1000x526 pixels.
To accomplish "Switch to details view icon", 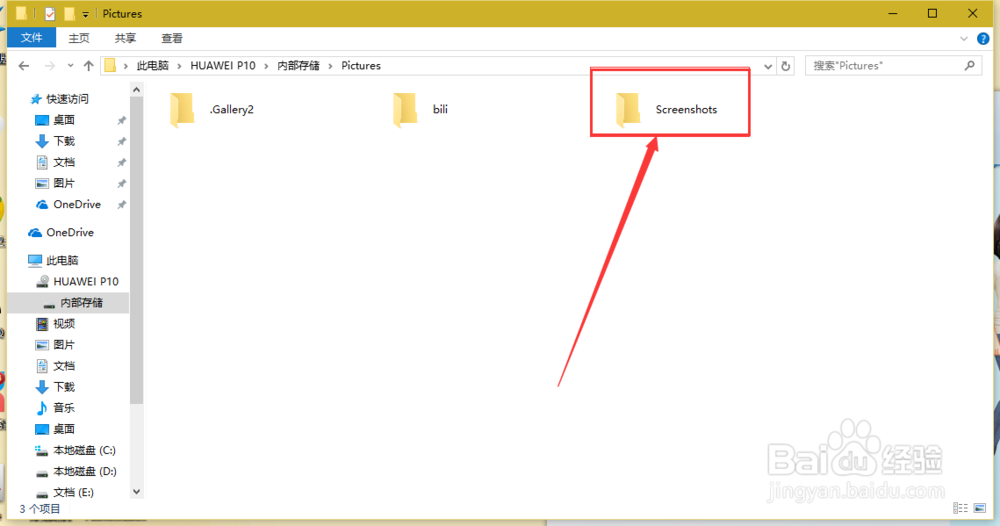I will pos(960,508).
